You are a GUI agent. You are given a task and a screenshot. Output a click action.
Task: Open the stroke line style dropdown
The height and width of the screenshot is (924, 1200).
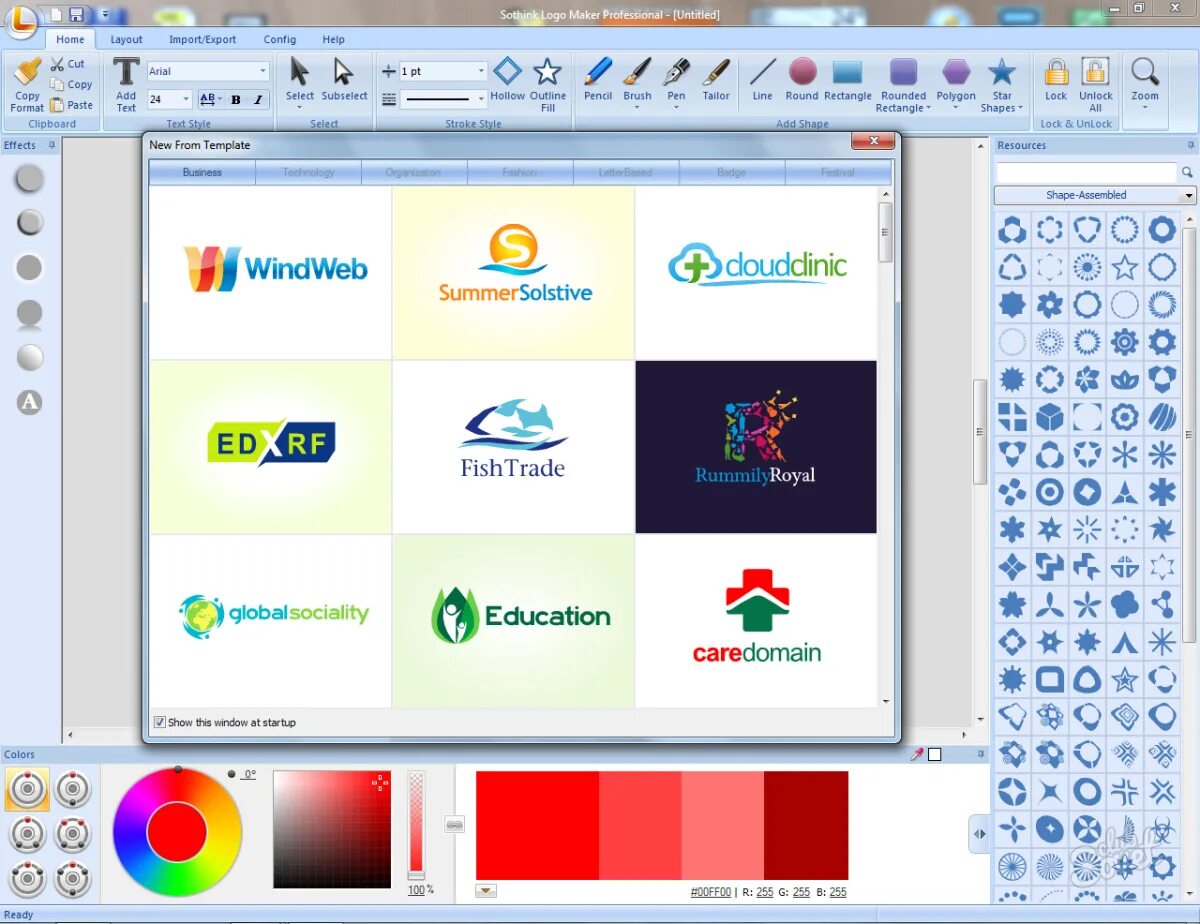(x=481, y=99)
